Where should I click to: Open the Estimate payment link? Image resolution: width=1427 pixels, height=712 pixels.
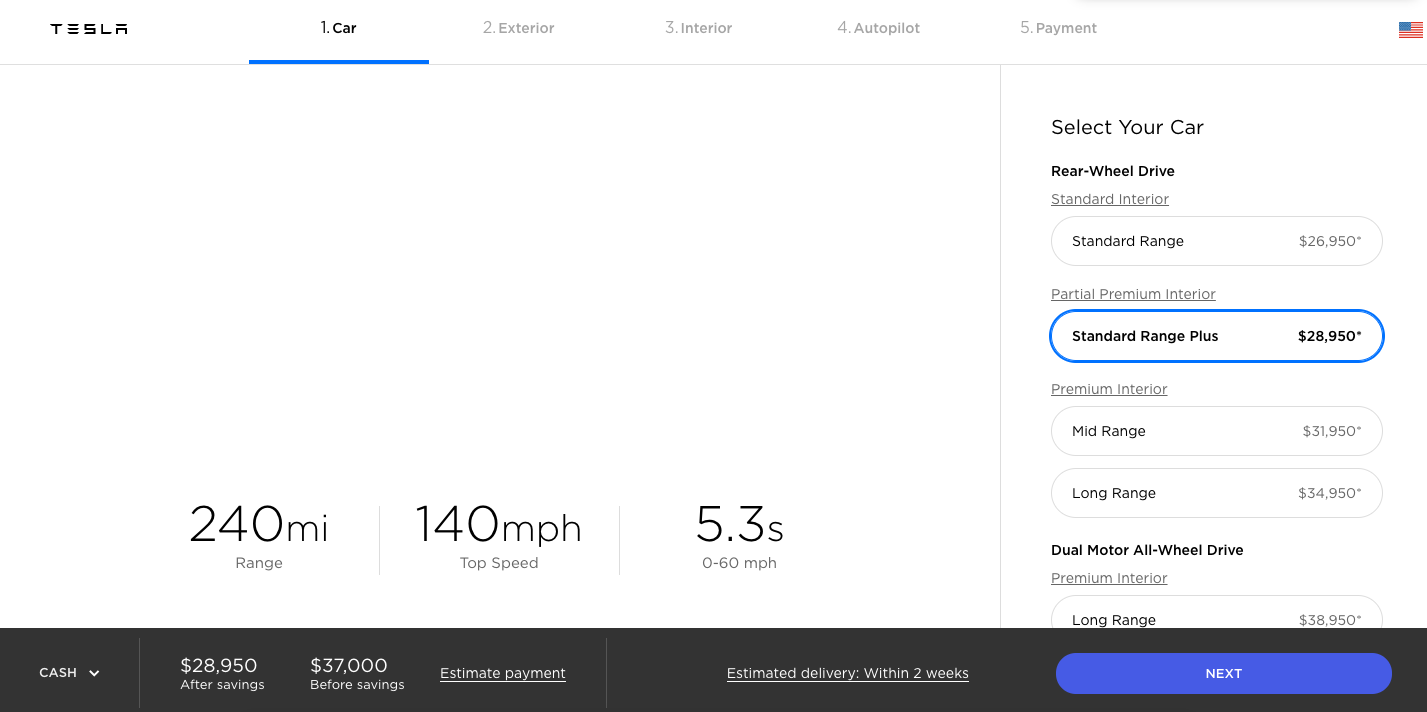[503, 673]
